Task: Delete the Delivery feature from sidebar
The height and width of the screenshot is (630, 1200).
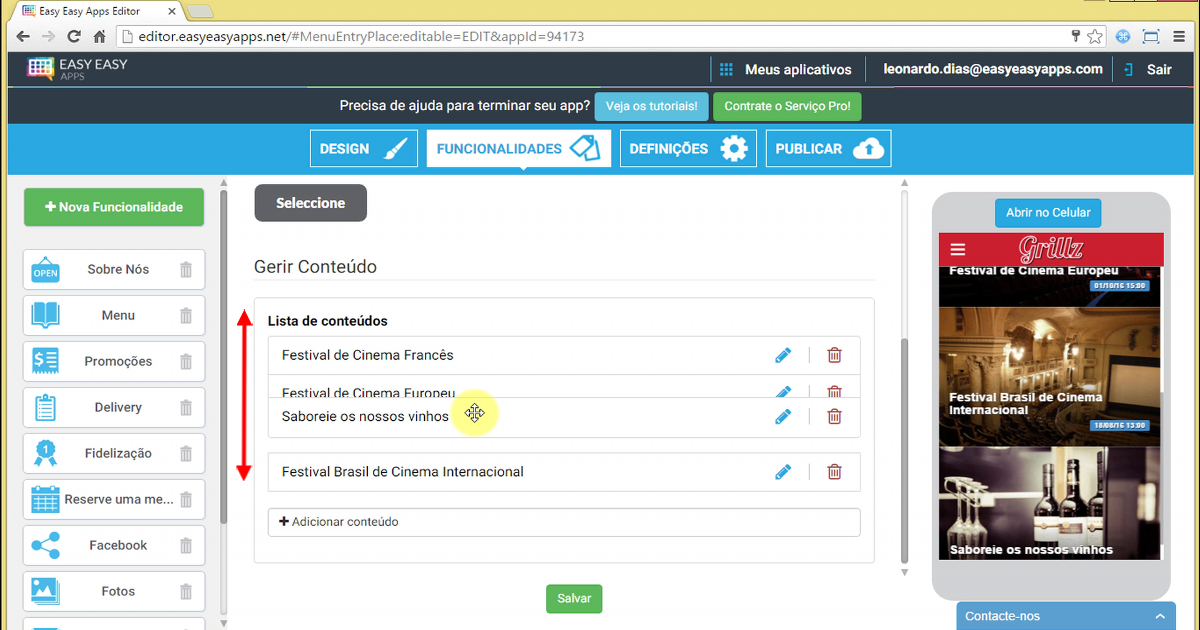Action: point(186,407)
